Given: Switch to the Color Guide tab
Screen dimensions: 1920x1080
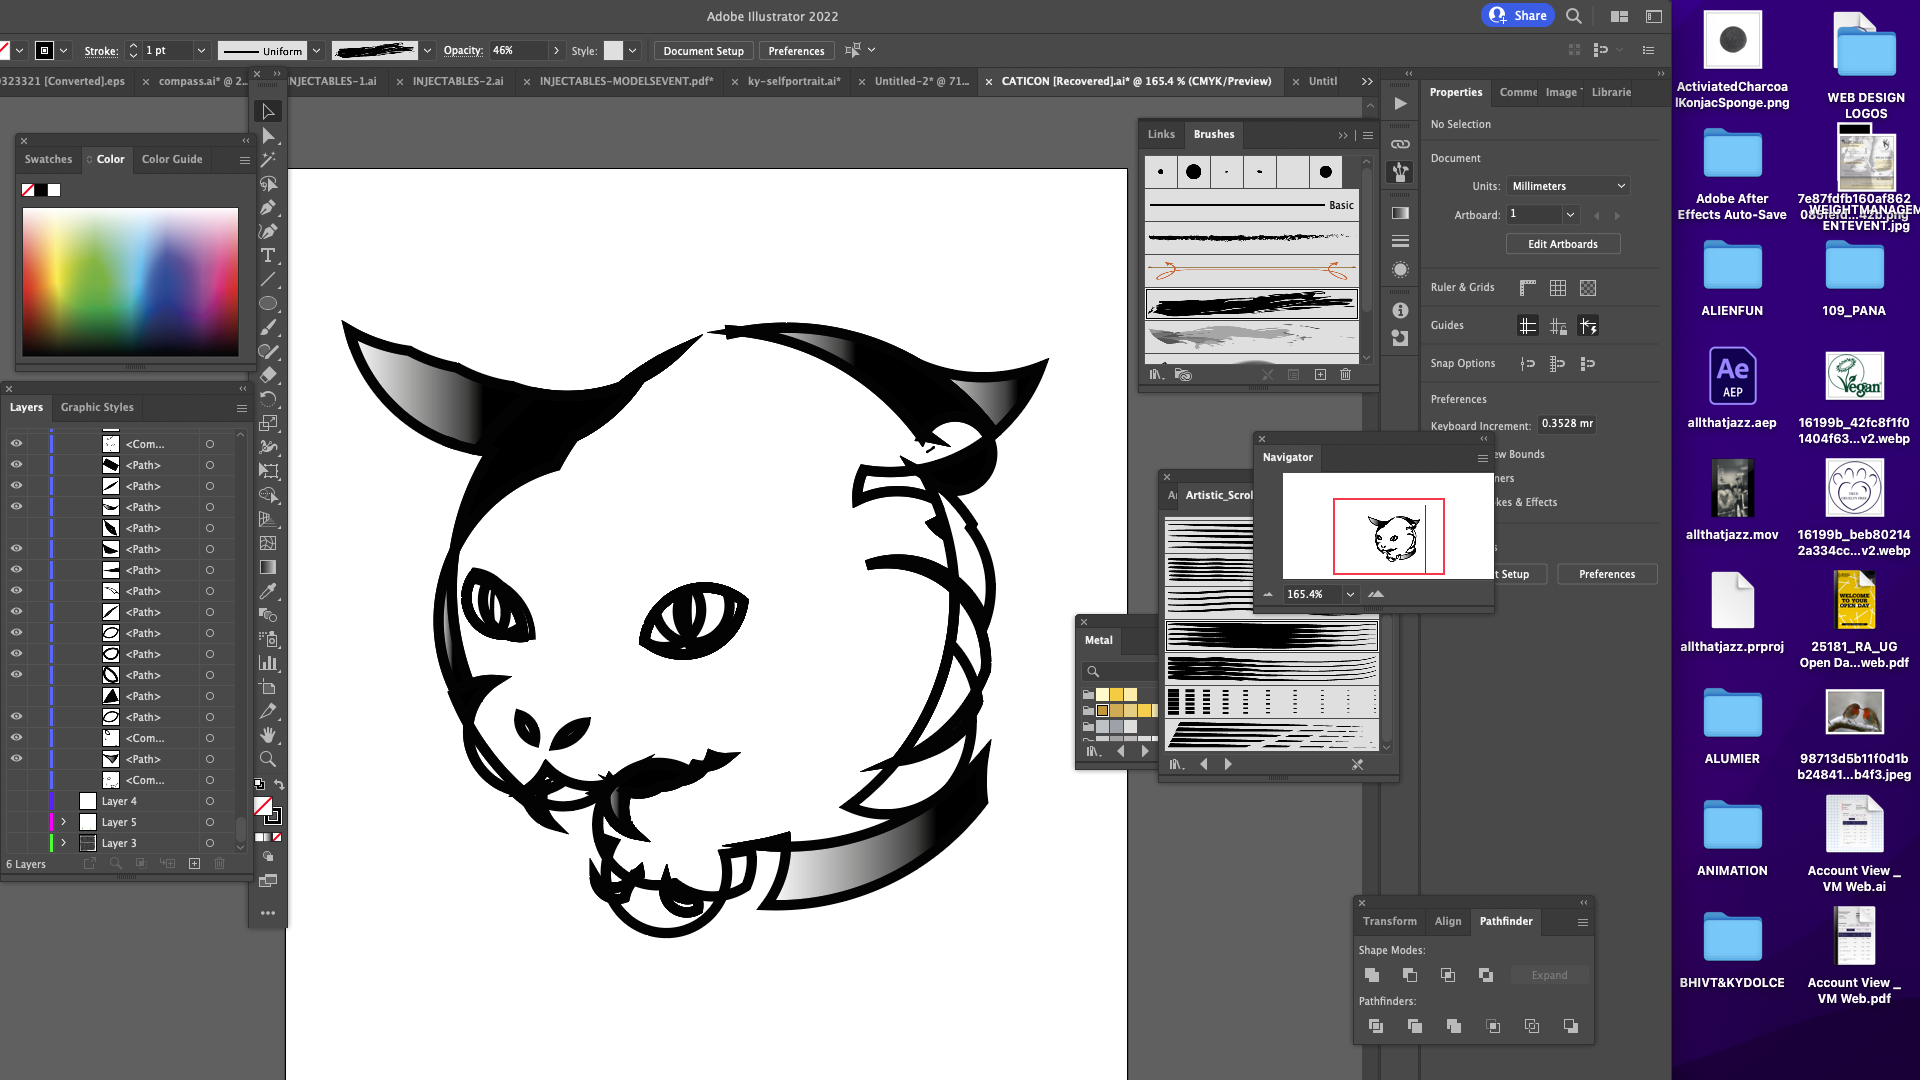Looking at the screenshot, I should 172,159.
